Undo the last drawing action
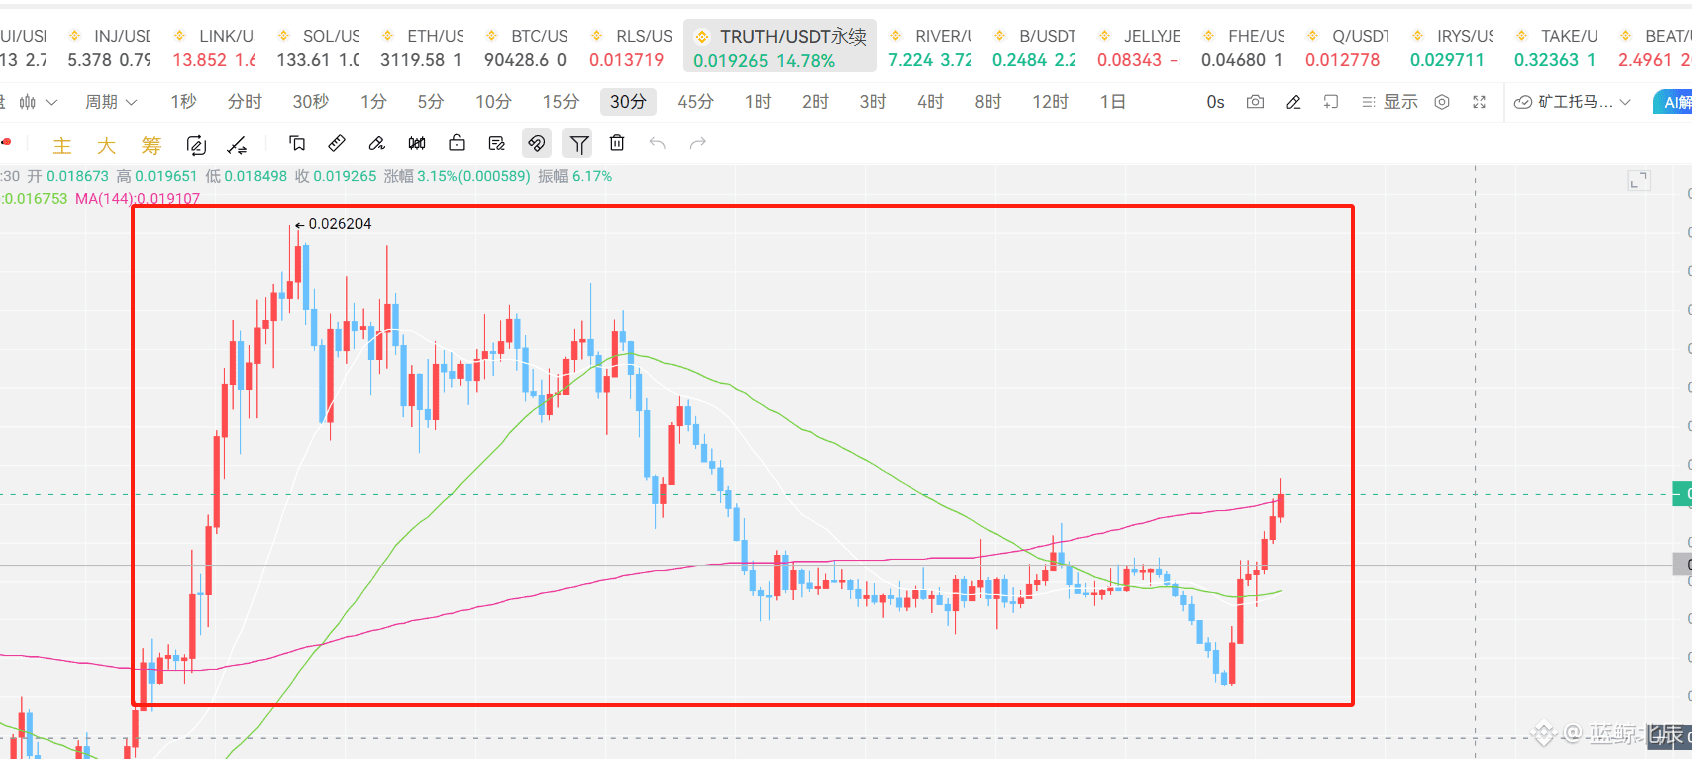The height and width of the screenshot is (759, 1692). 657,143
